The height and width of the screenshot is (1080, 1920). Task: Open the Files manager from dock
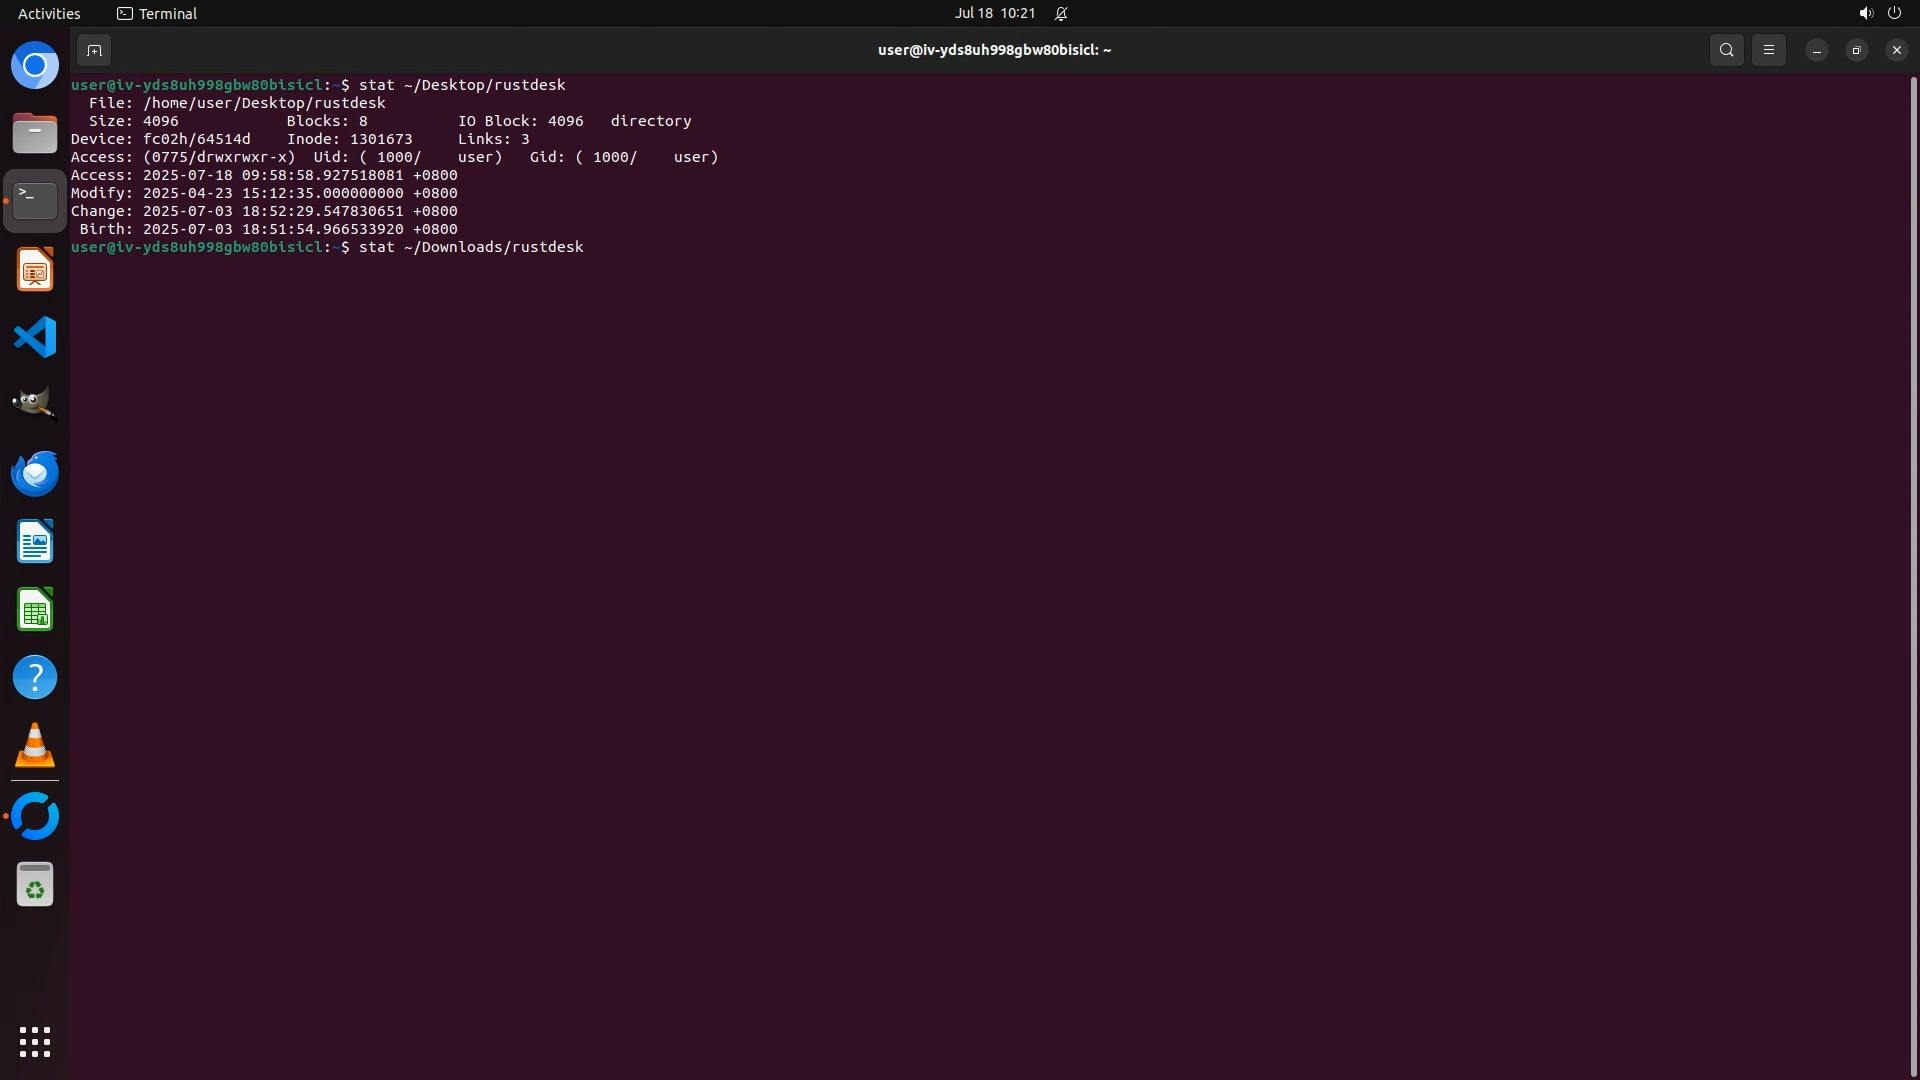[x=35, y=134]
